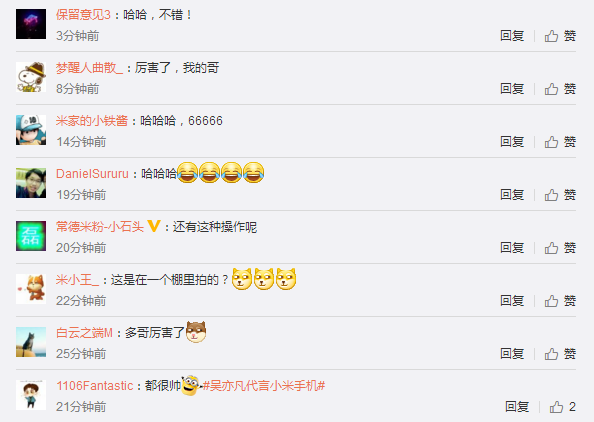Viewport: 594px width, 422px height.
Task: Open the 白云之端M username link
Action: [x=84, y=333]
